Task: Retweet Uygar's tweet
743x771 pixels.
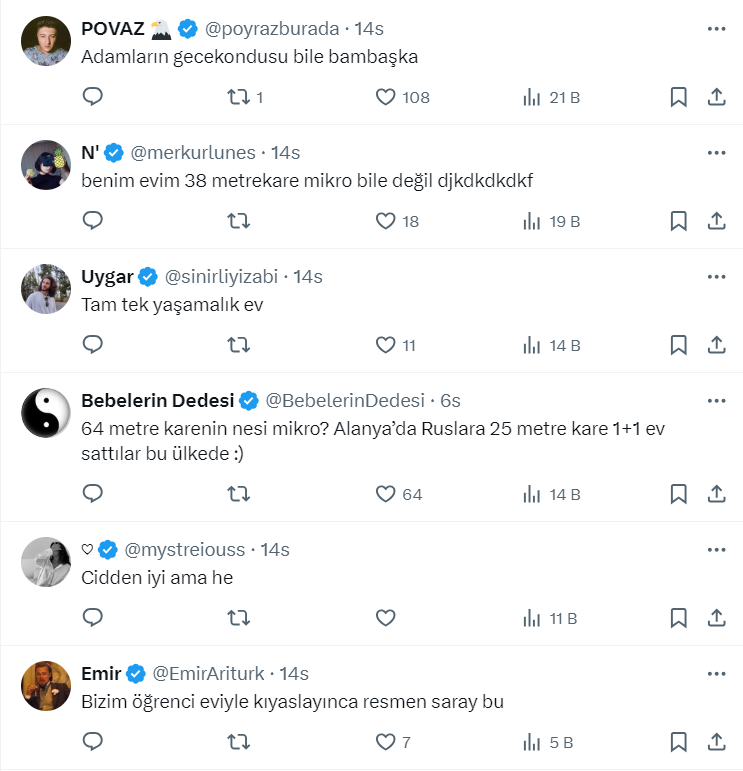Action: (239, 345)
